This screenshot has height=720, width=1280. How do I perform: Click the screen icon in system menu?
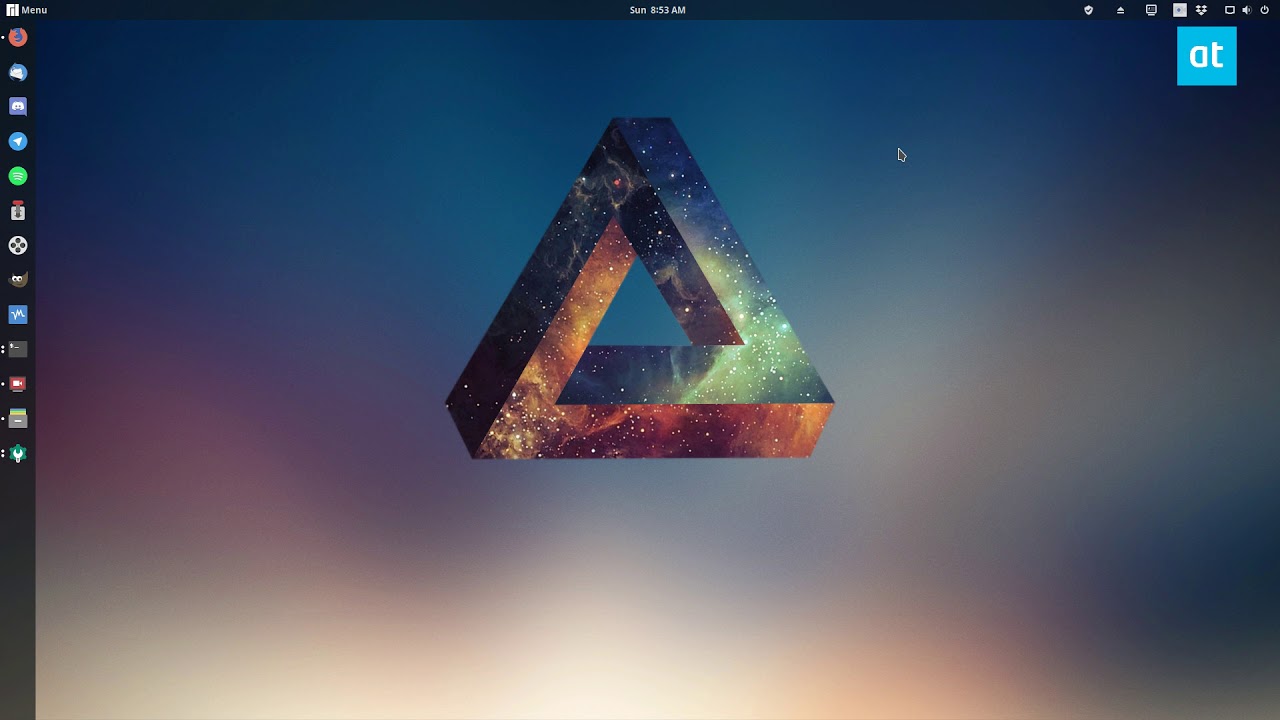(1230, 10)
